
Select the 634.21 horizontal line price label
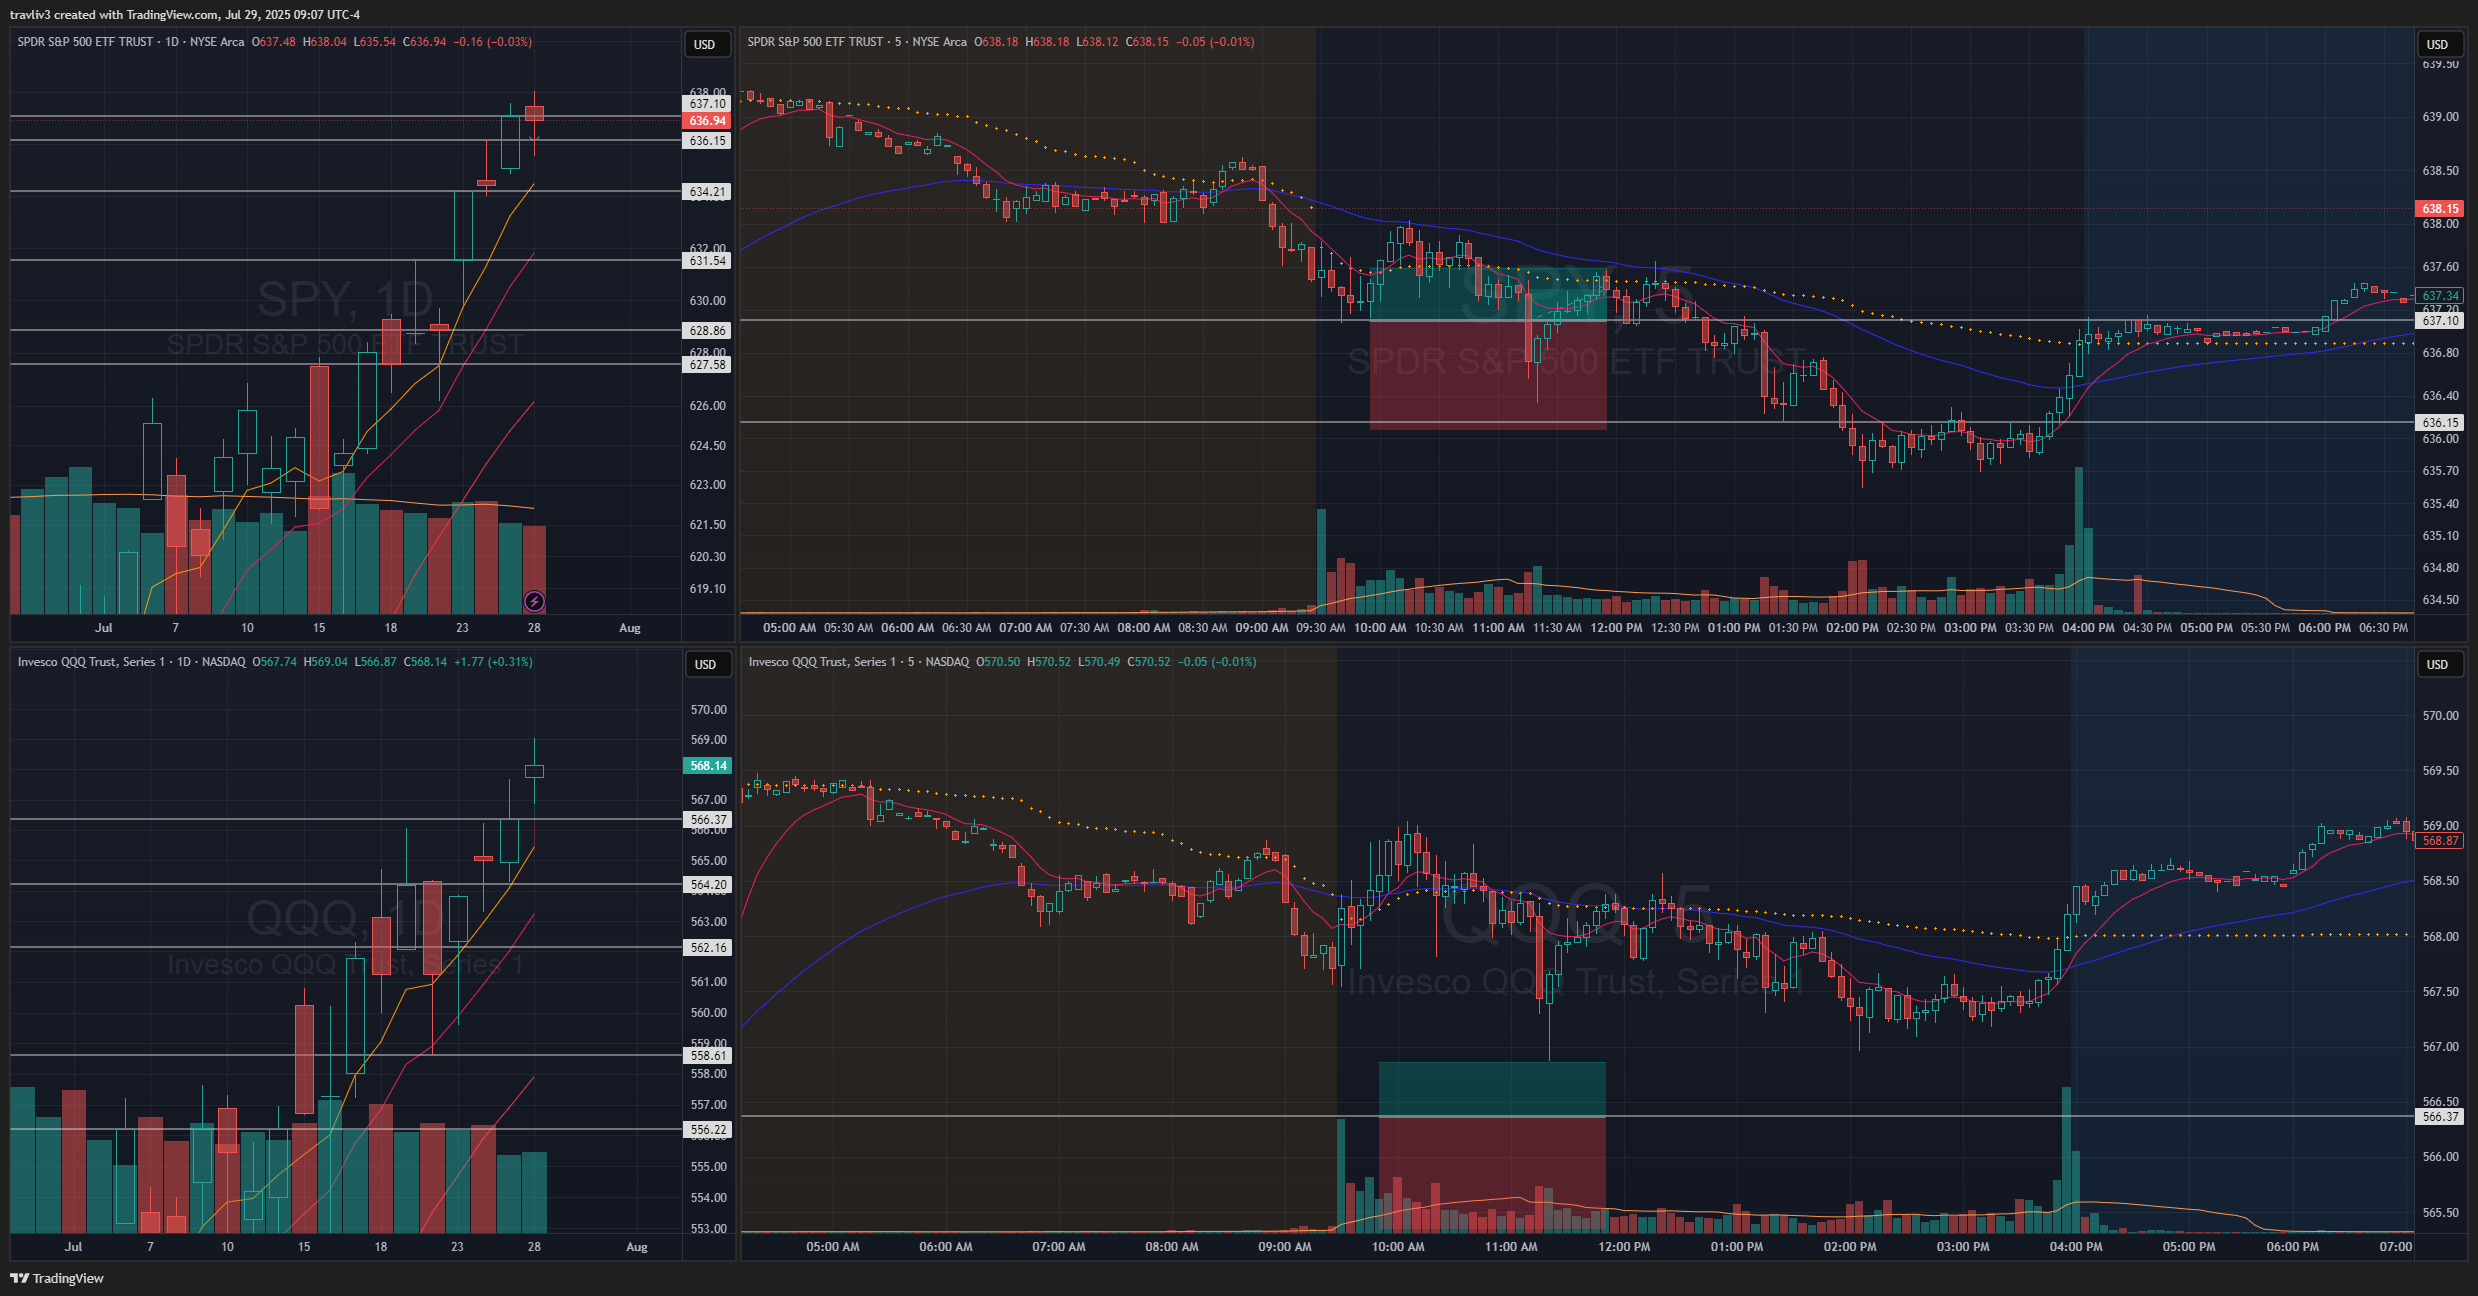[x=707, y=192]
